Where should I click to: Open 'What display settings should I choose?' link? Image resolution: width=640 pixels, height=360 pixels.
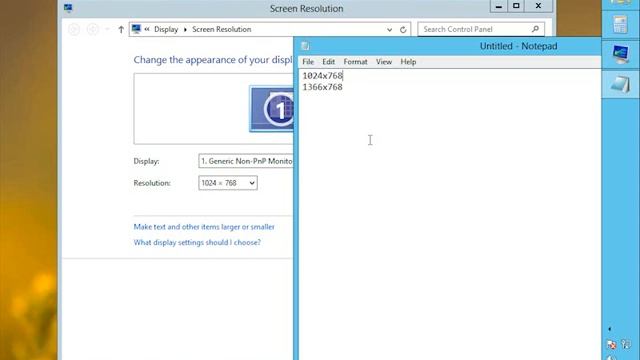pos(197,242)
